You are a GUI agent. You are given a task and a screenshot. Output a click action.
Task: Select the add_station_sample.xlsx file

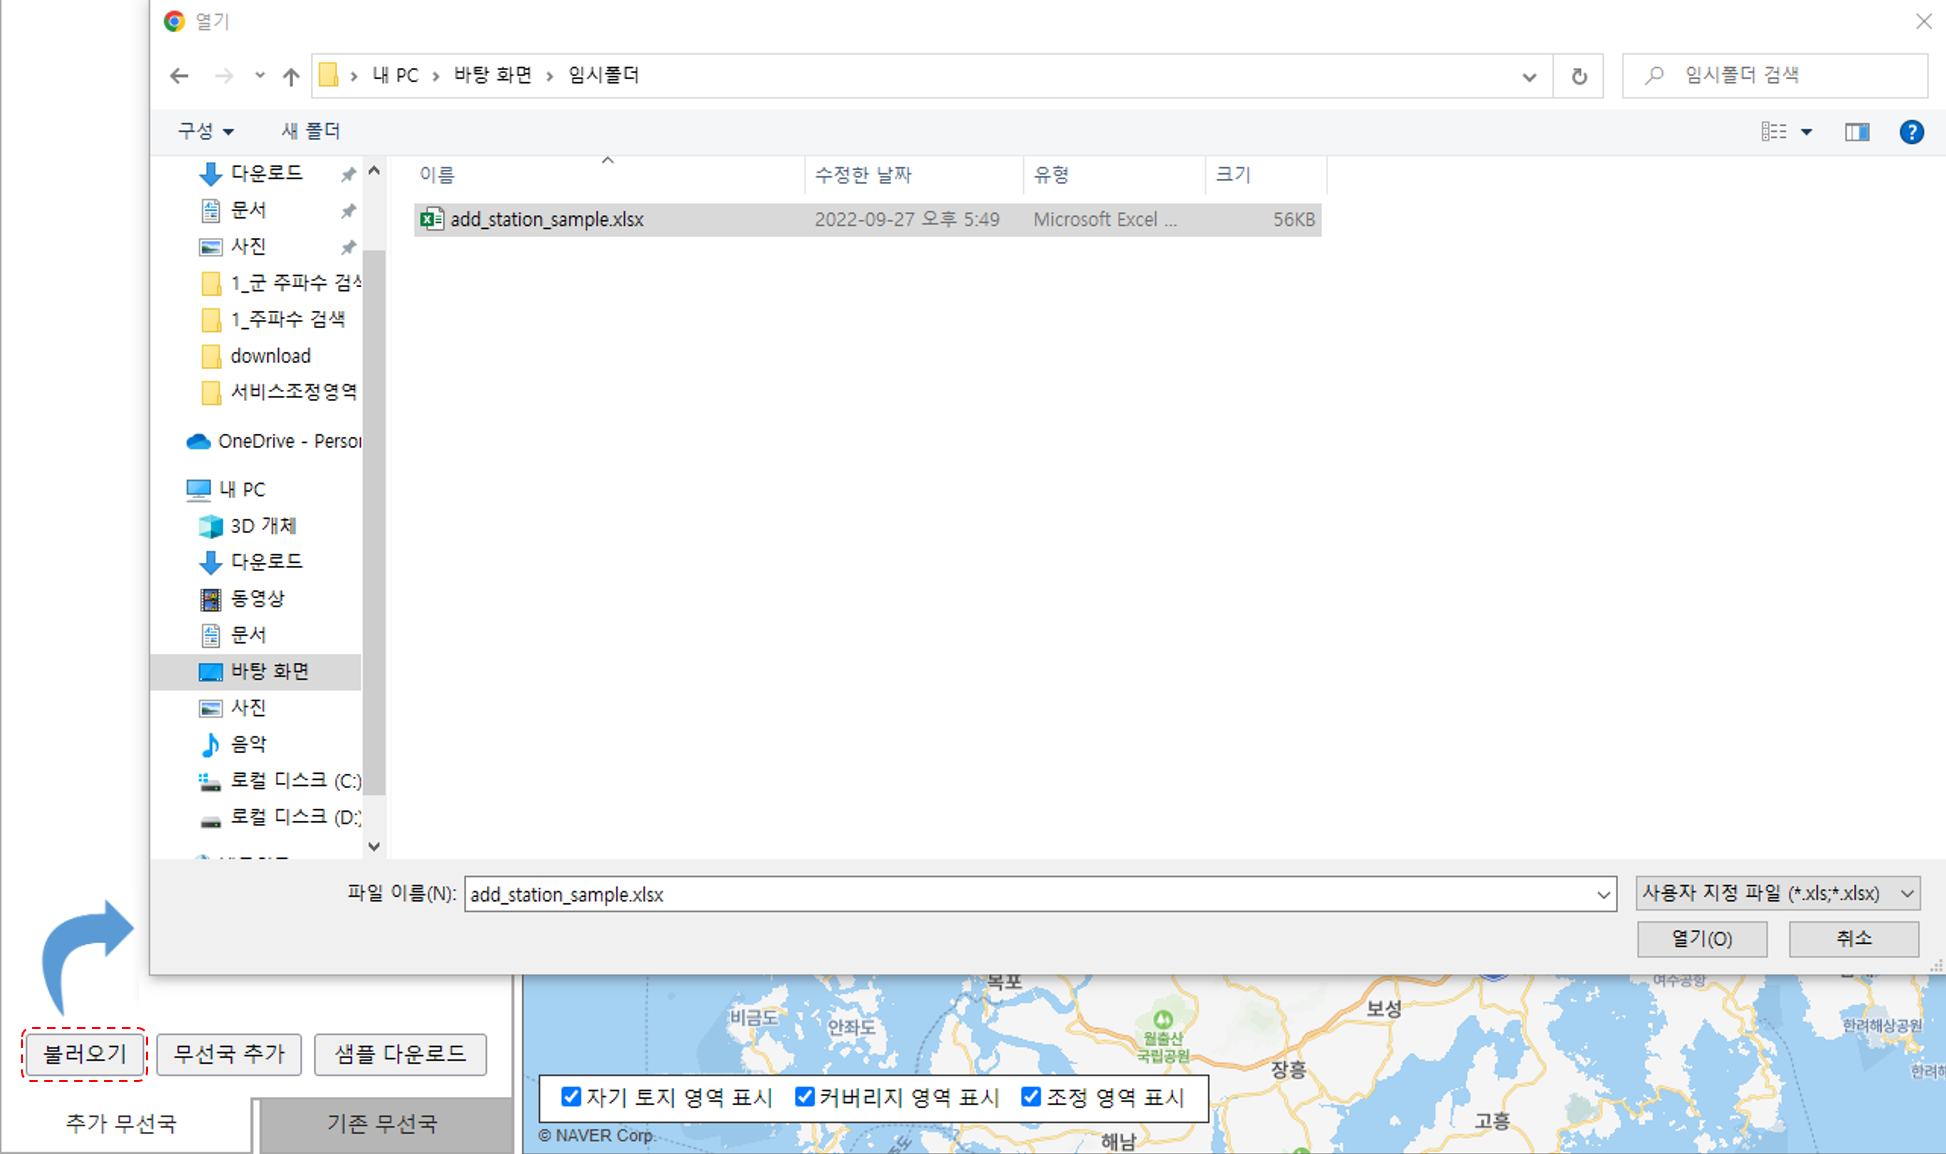point(546,220)
